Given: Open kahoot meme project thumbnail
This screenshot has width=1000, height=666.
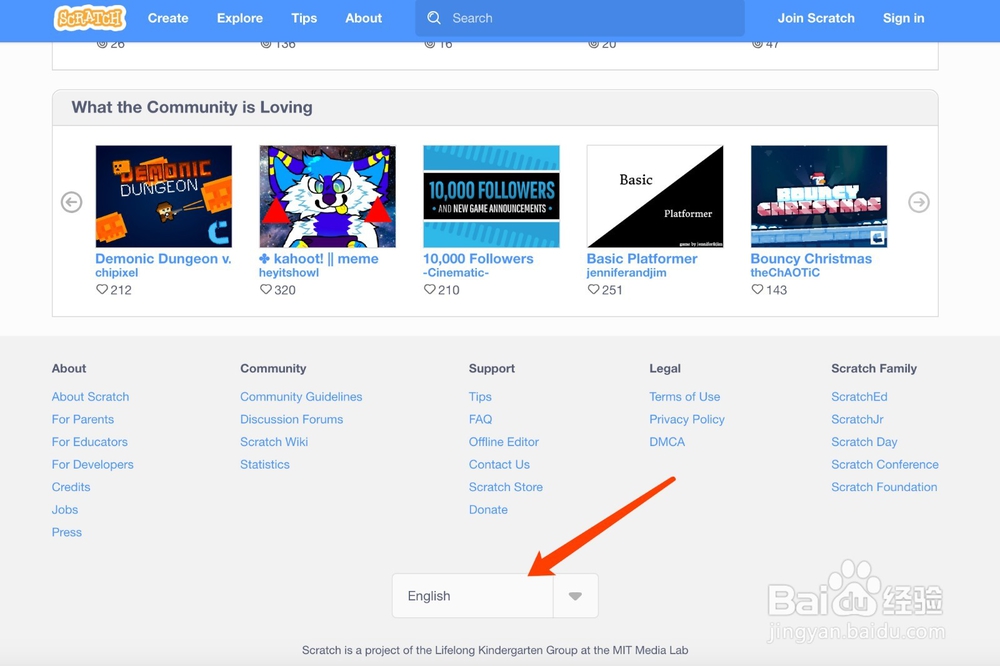Looking at the screenshot, I should (327, 196).
